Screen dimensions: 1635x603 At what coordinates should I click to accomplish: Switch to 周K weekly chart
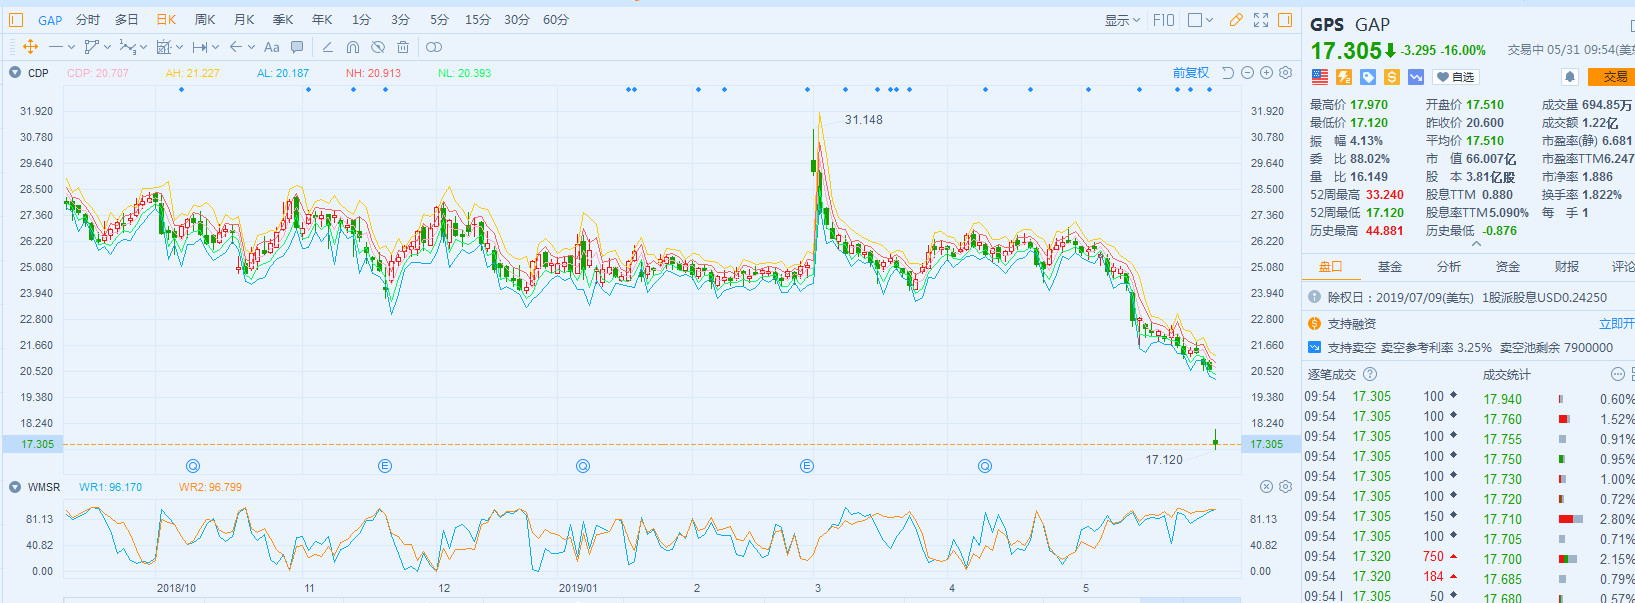point(205,20)
